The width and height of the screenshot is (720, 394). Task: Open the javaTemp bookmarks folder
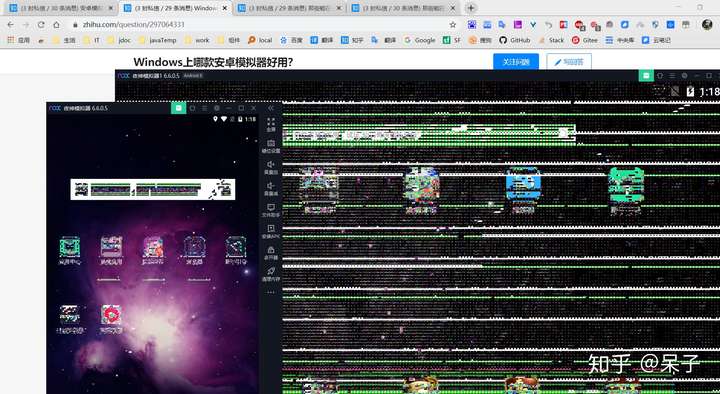click(158, 40)
